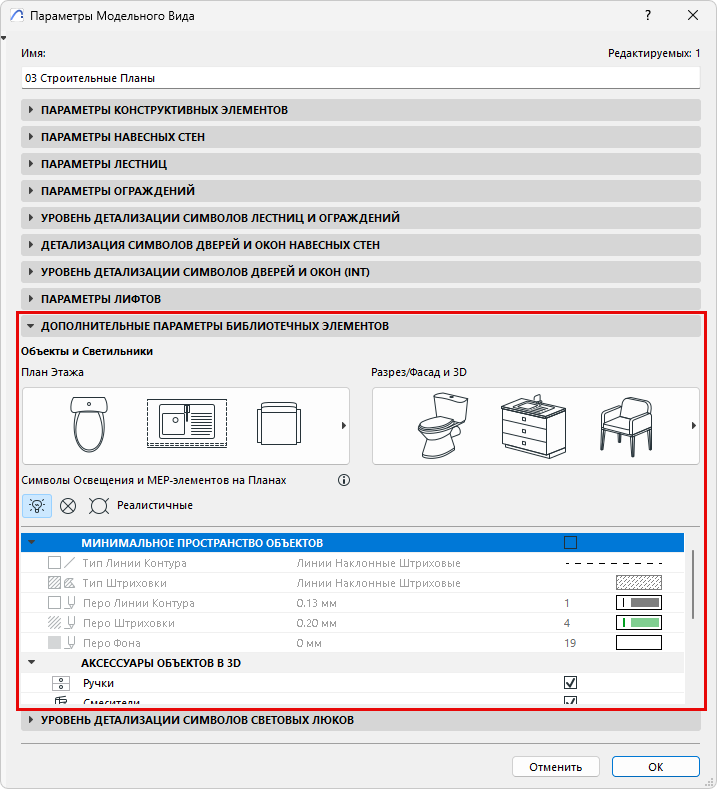Image resolution: width=717 pixels, height=789 pixels.
Task: Expand Уровень детализации символов световых люков
Action: (361, 720)
